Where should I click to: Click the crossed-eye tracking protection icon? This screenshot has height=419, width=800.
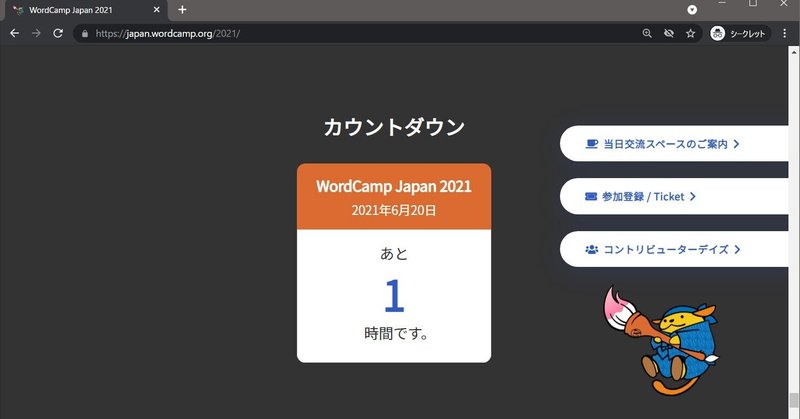(x=669, y=33)
